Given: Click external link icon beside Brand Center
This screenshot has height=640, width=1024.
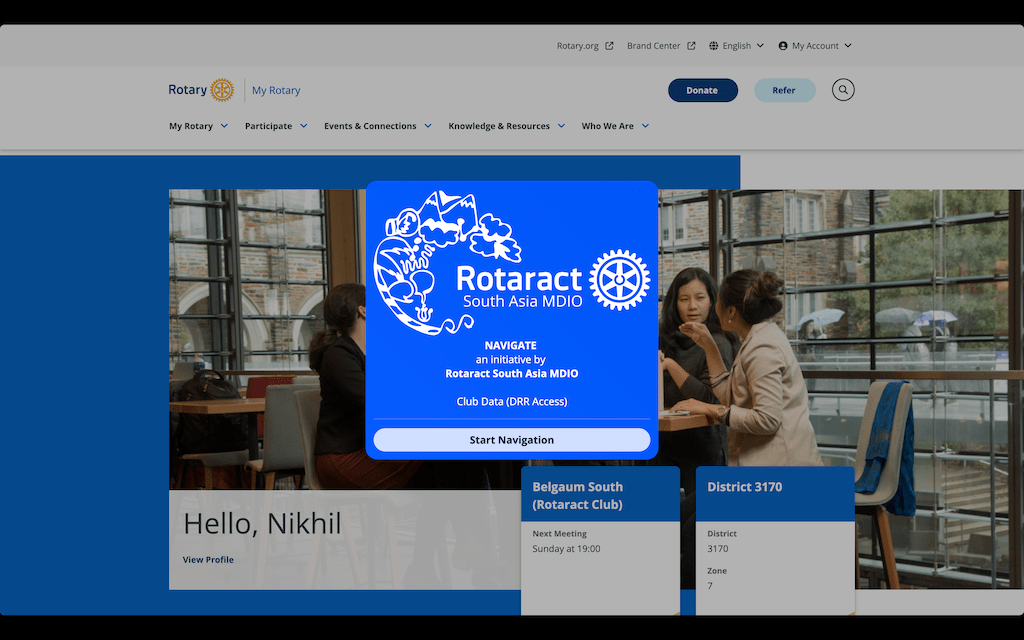Looking at the screenshot, I should pyautogui.click(x=691, y=46).
